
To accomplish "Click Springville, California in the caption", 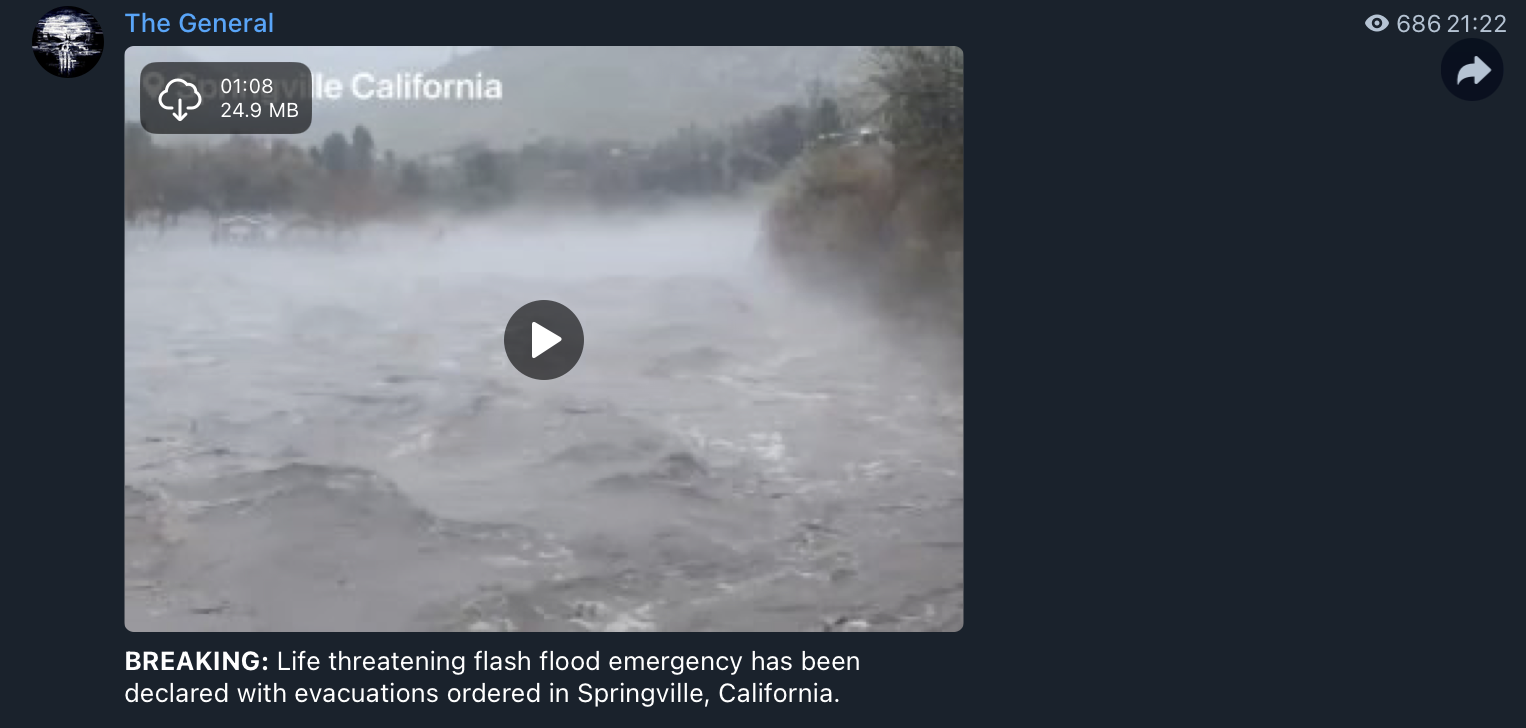I will (708, 693).
